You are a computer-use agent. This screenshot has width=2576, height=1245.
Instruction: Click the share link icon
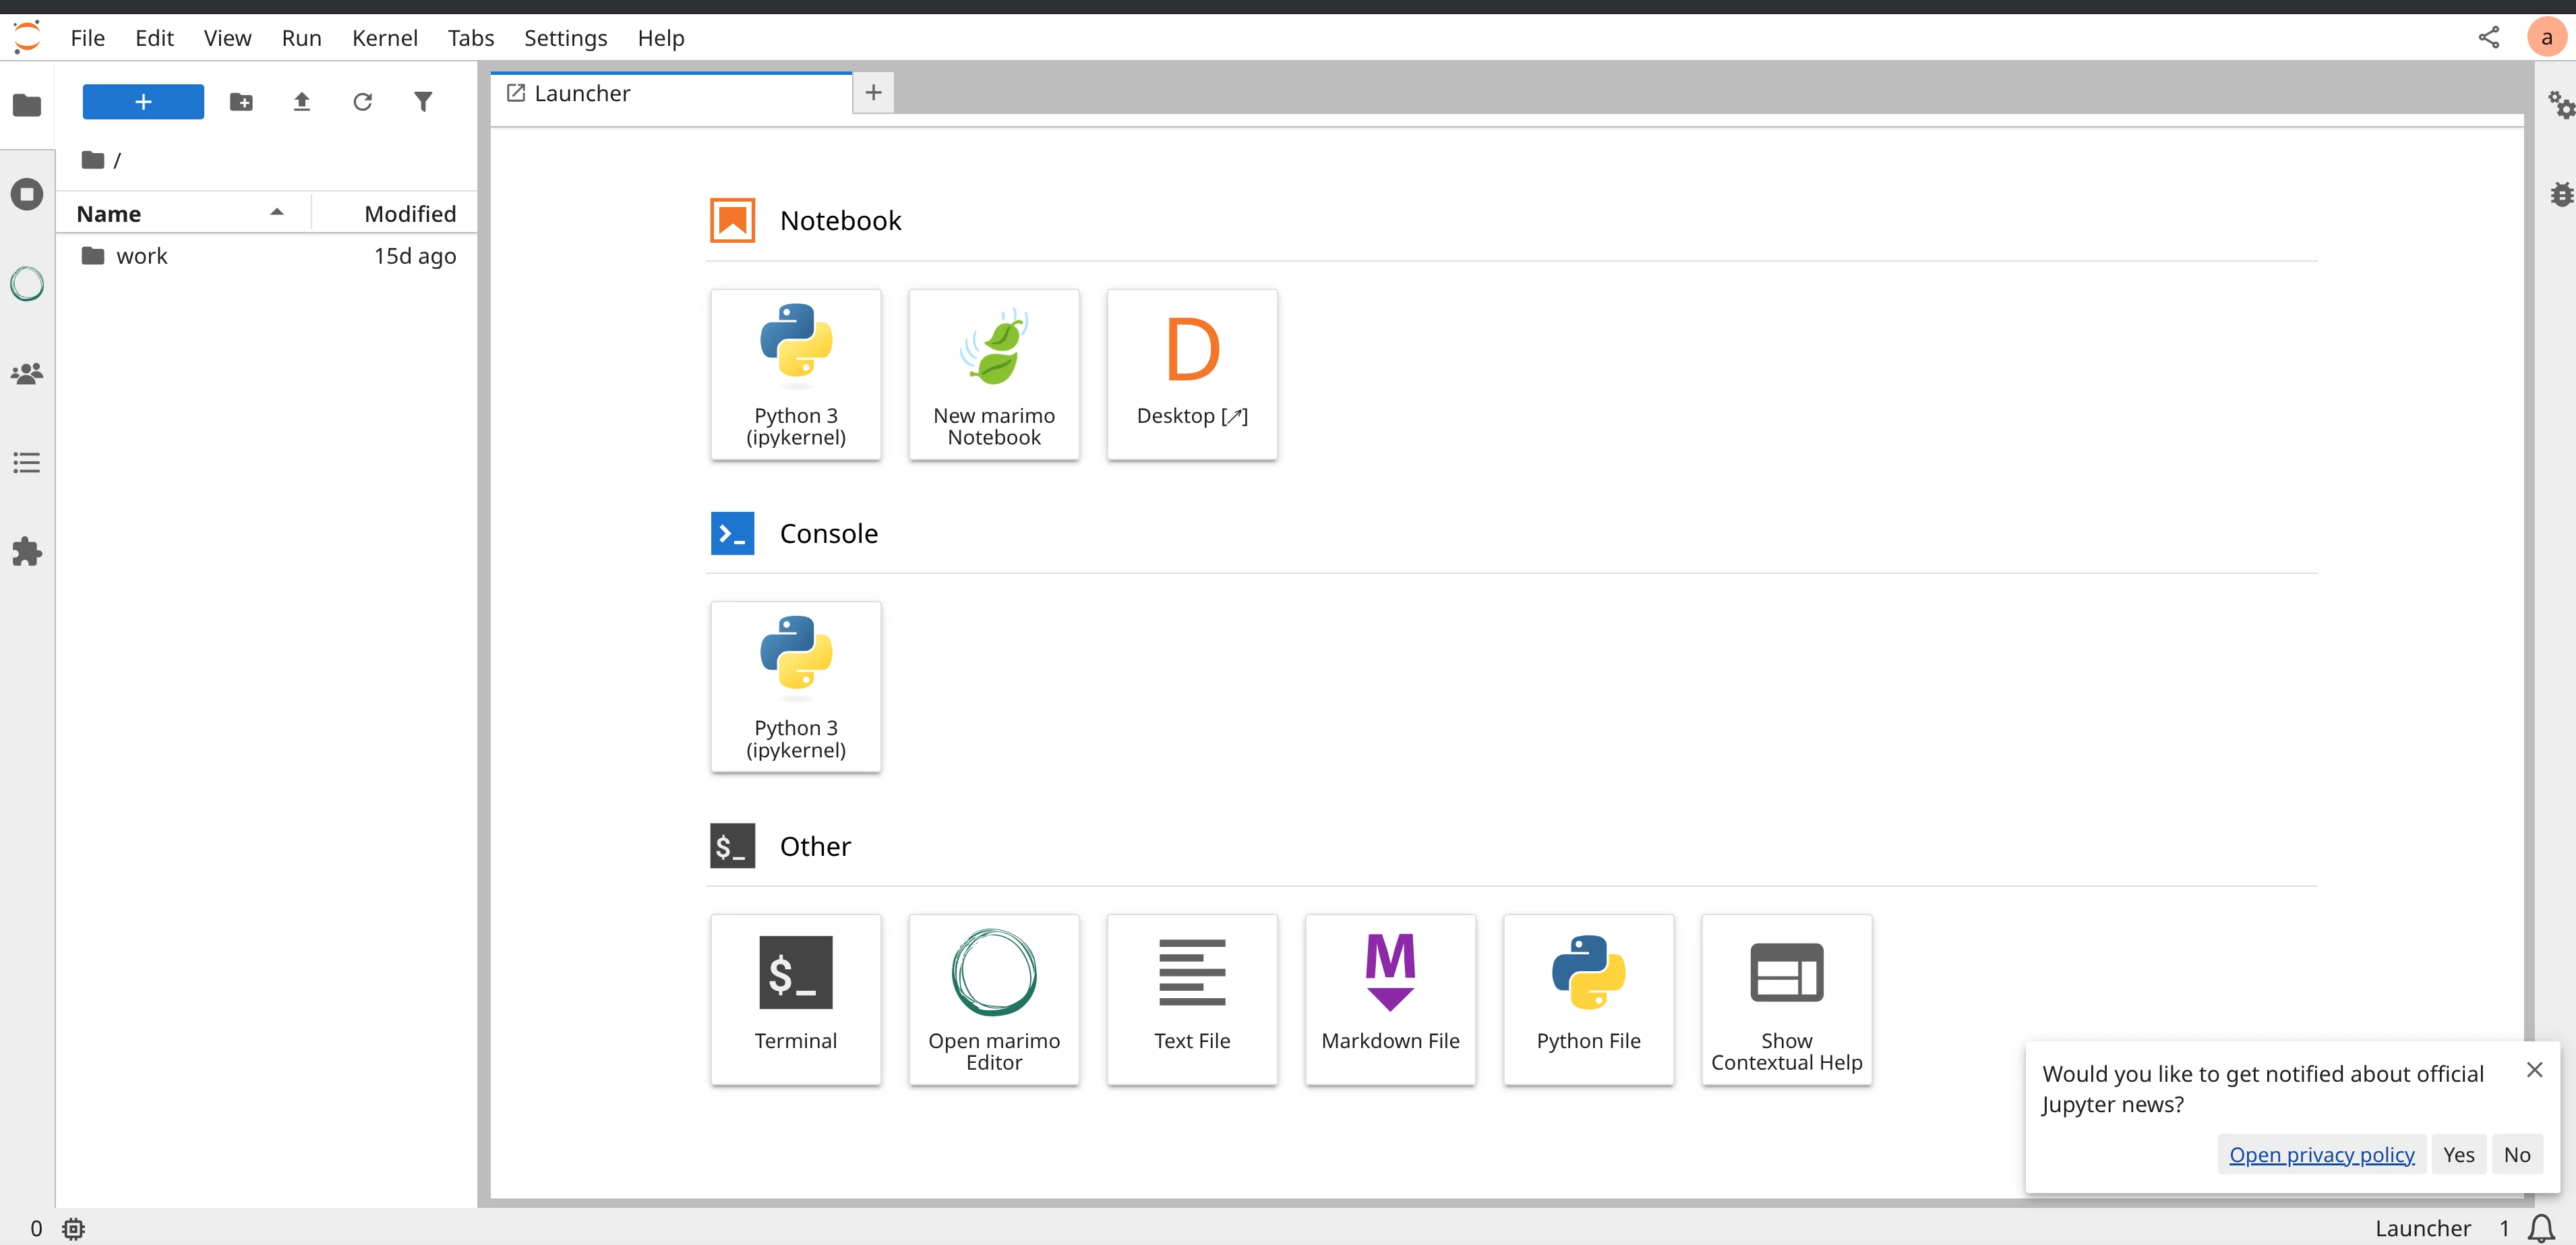[2488, 38]
